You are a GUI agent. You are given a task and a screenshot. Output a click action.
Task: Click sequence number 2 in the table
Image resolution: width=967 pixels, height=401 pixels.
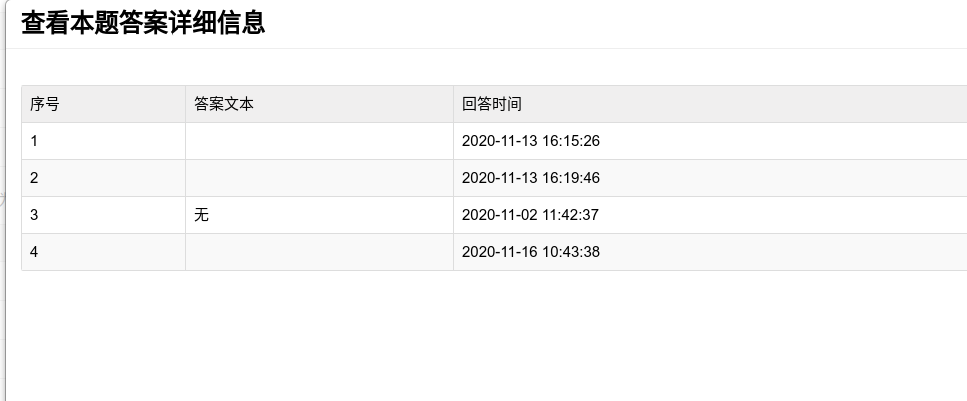tap(34, 178)
